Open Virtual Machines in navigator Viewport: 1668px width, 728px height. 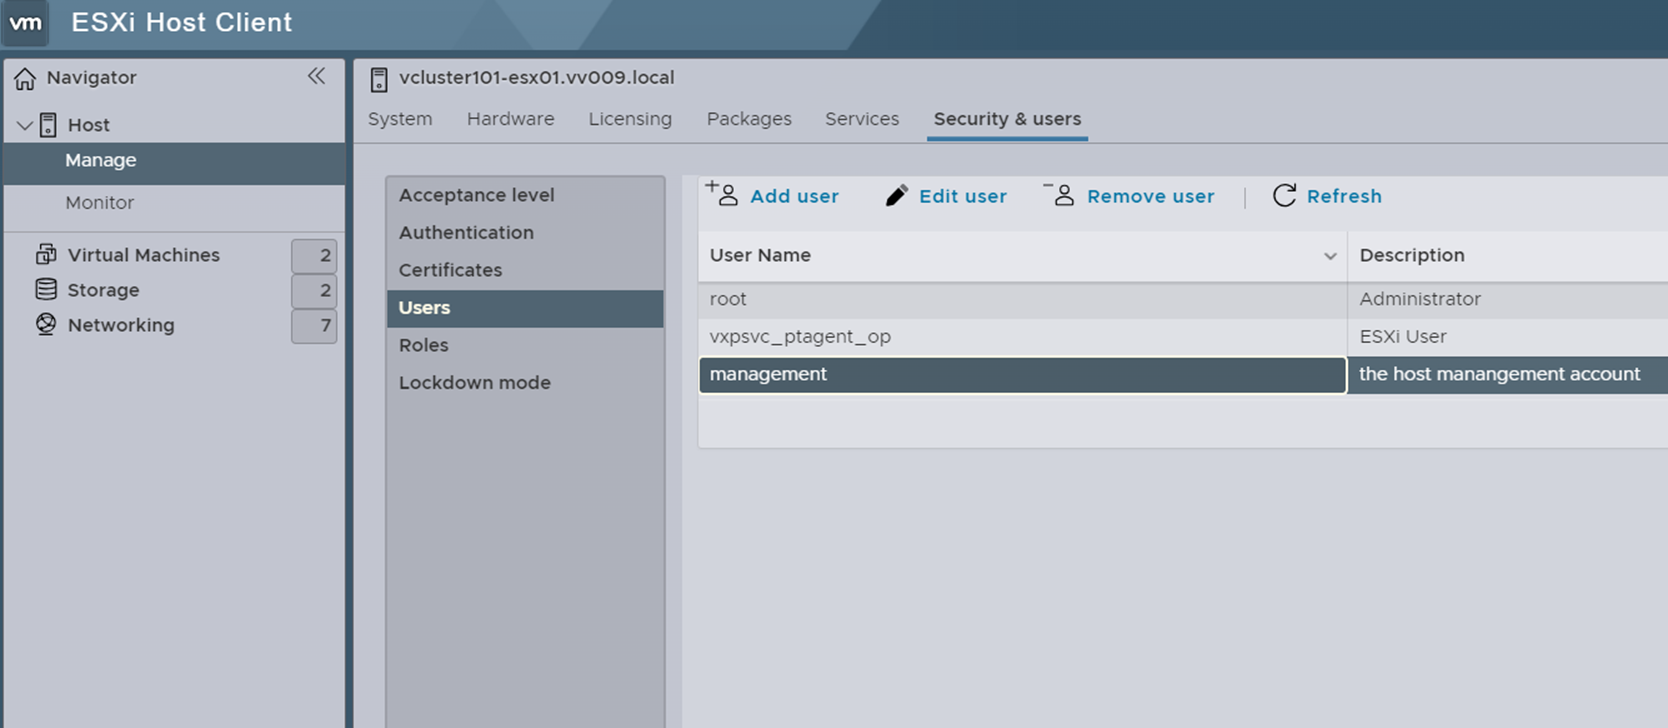[x=143, y=255]
